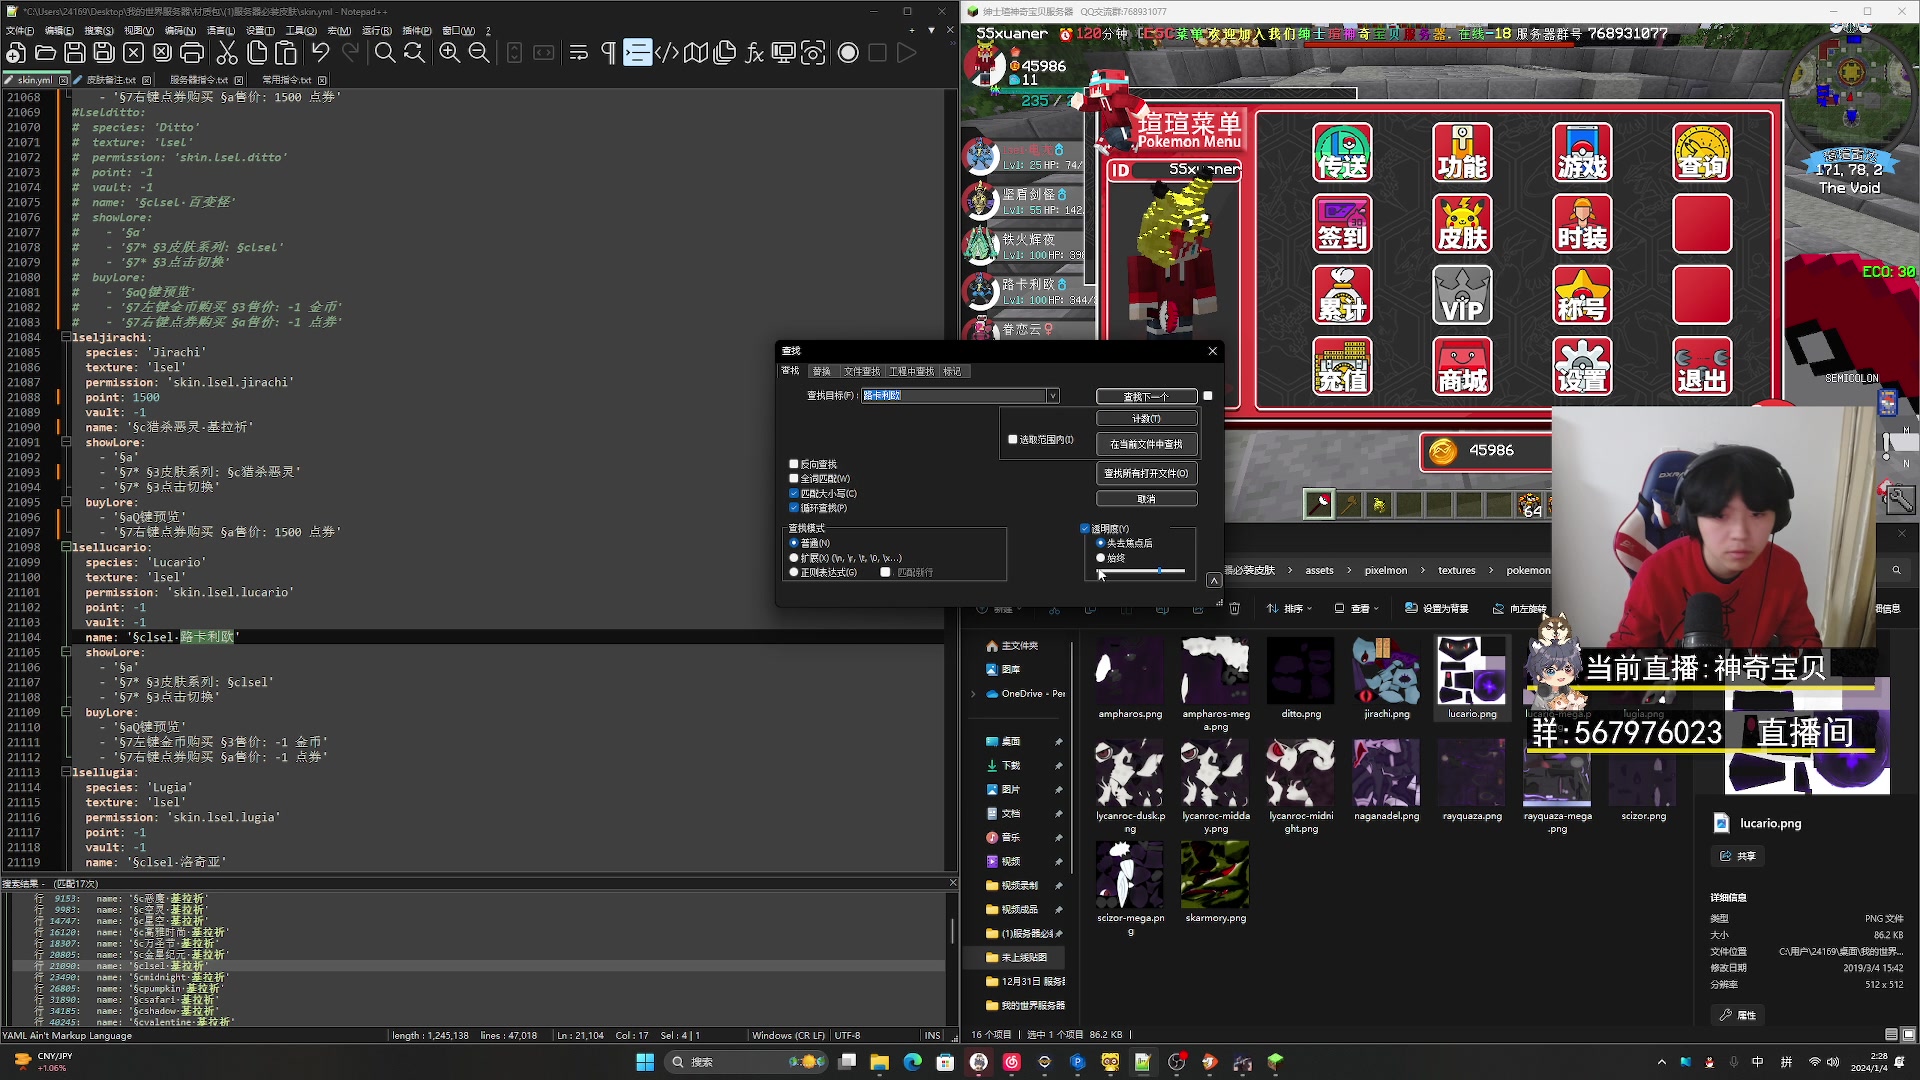The width and height of the screenshot is (1920, 1080).
Task: Toggle show all characters pilcrow icon
Action: (x=608, y=53)
